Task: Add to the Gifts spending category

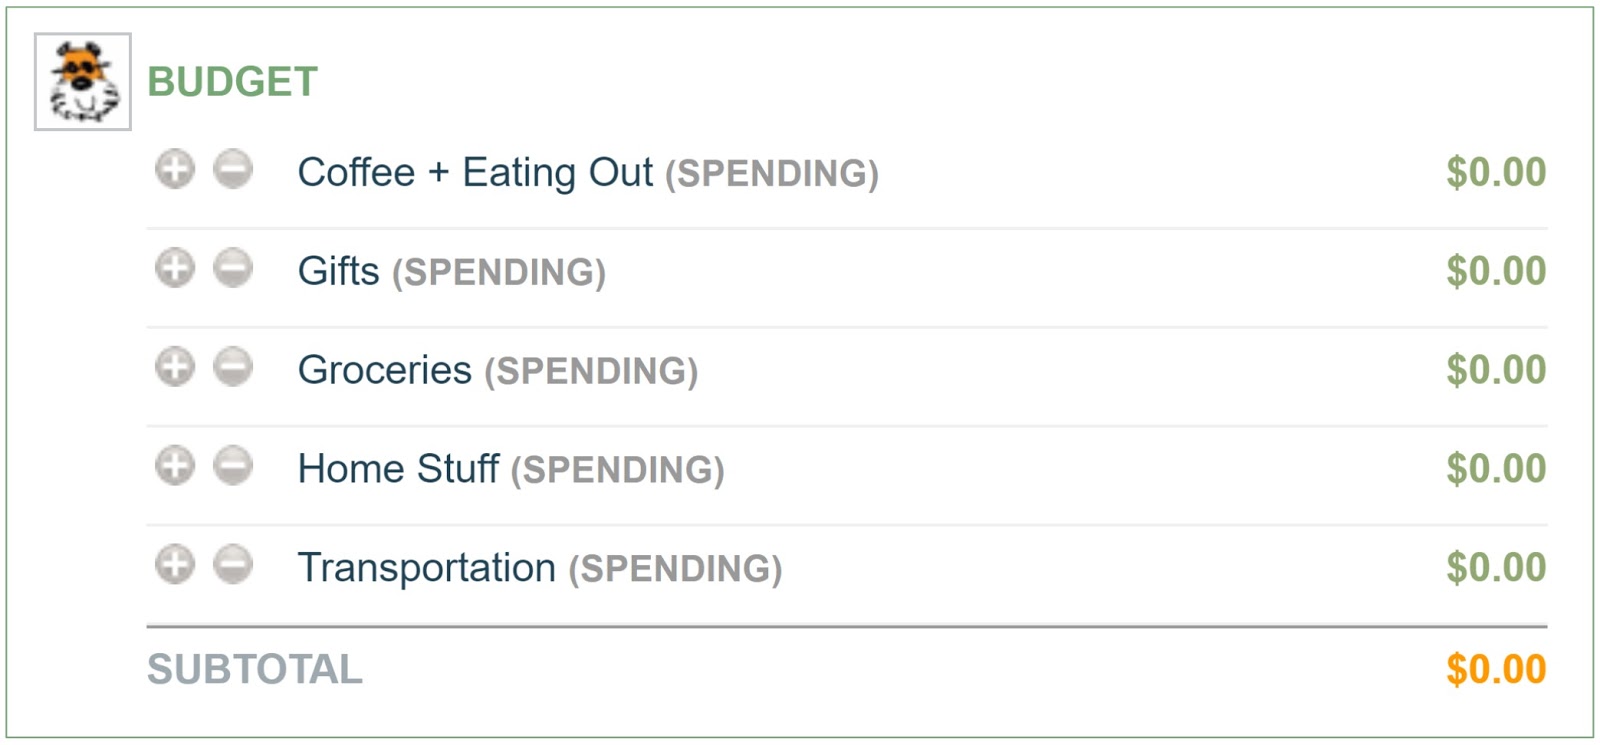Action: [175, 268]
